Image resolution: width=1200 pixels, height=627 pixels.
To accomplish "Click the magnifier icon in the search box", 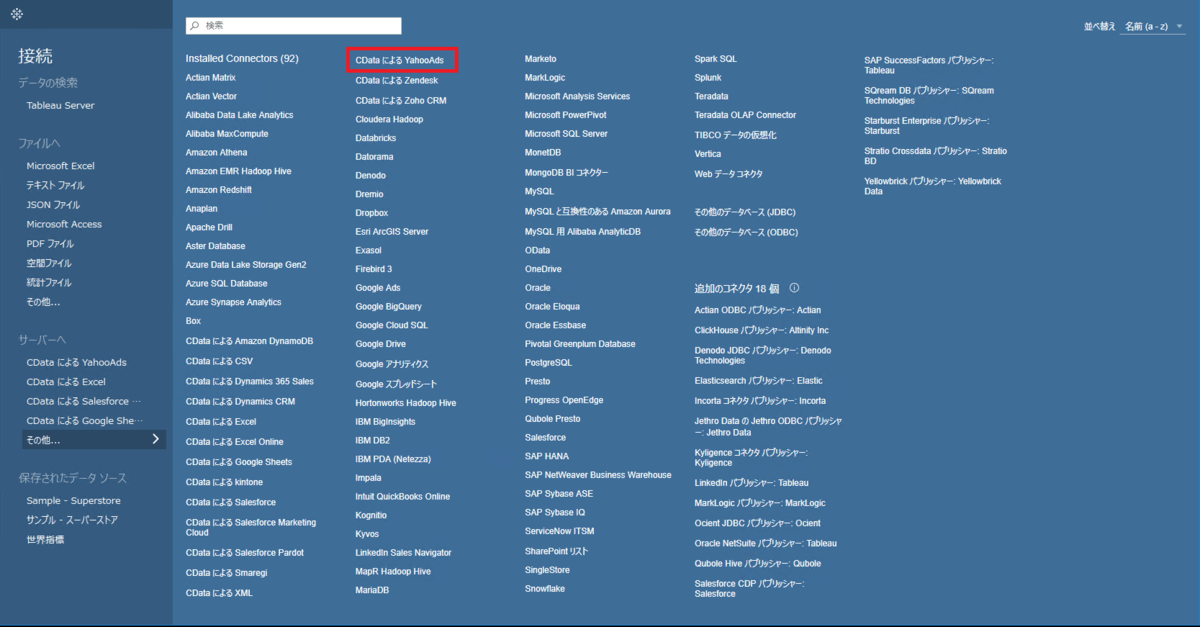I will 195,25.
